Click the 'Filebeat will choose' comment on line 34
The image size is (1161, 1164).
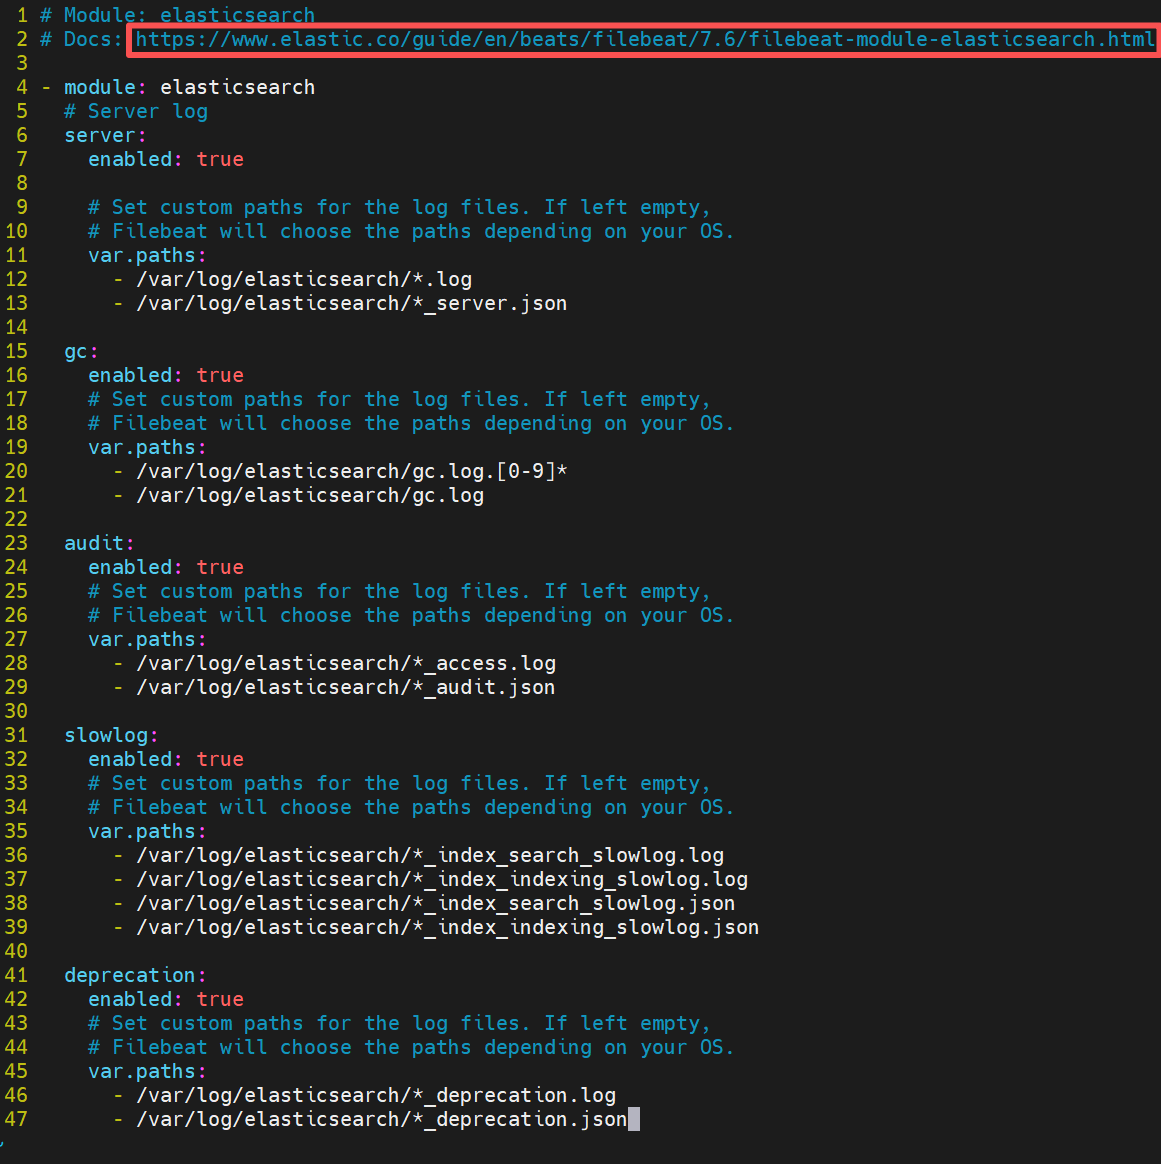pyautogui.click(x=411, y=807)
